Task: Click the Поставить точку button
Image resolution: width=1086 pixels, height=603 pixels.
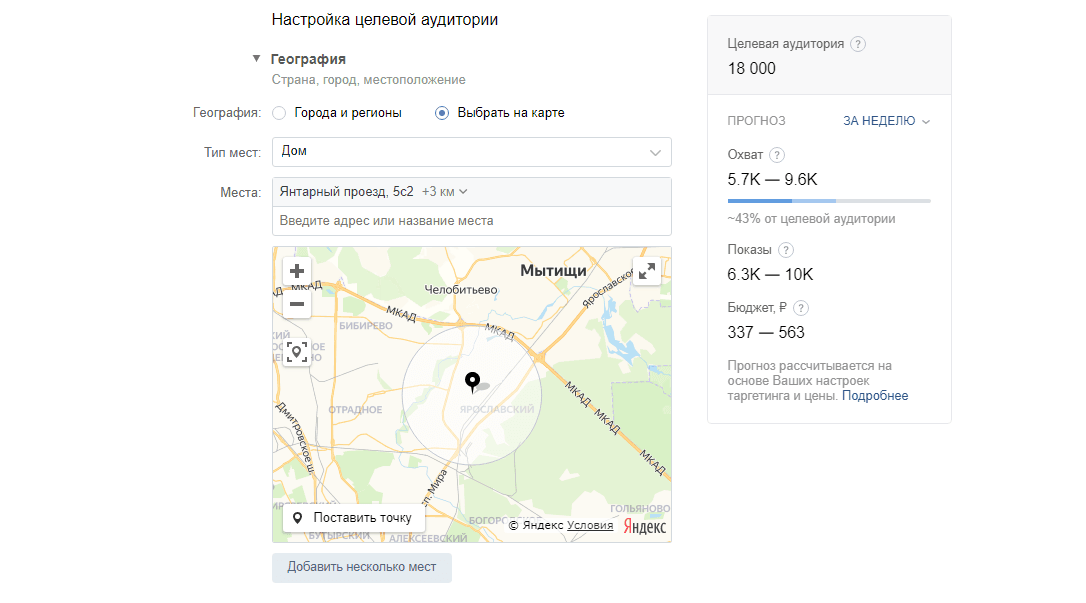Action: (354, 518)
